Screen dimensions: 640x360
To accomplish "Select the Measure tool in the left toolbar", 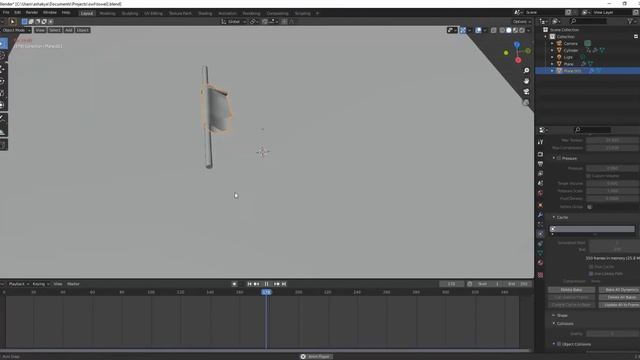I will click(2, 131).
